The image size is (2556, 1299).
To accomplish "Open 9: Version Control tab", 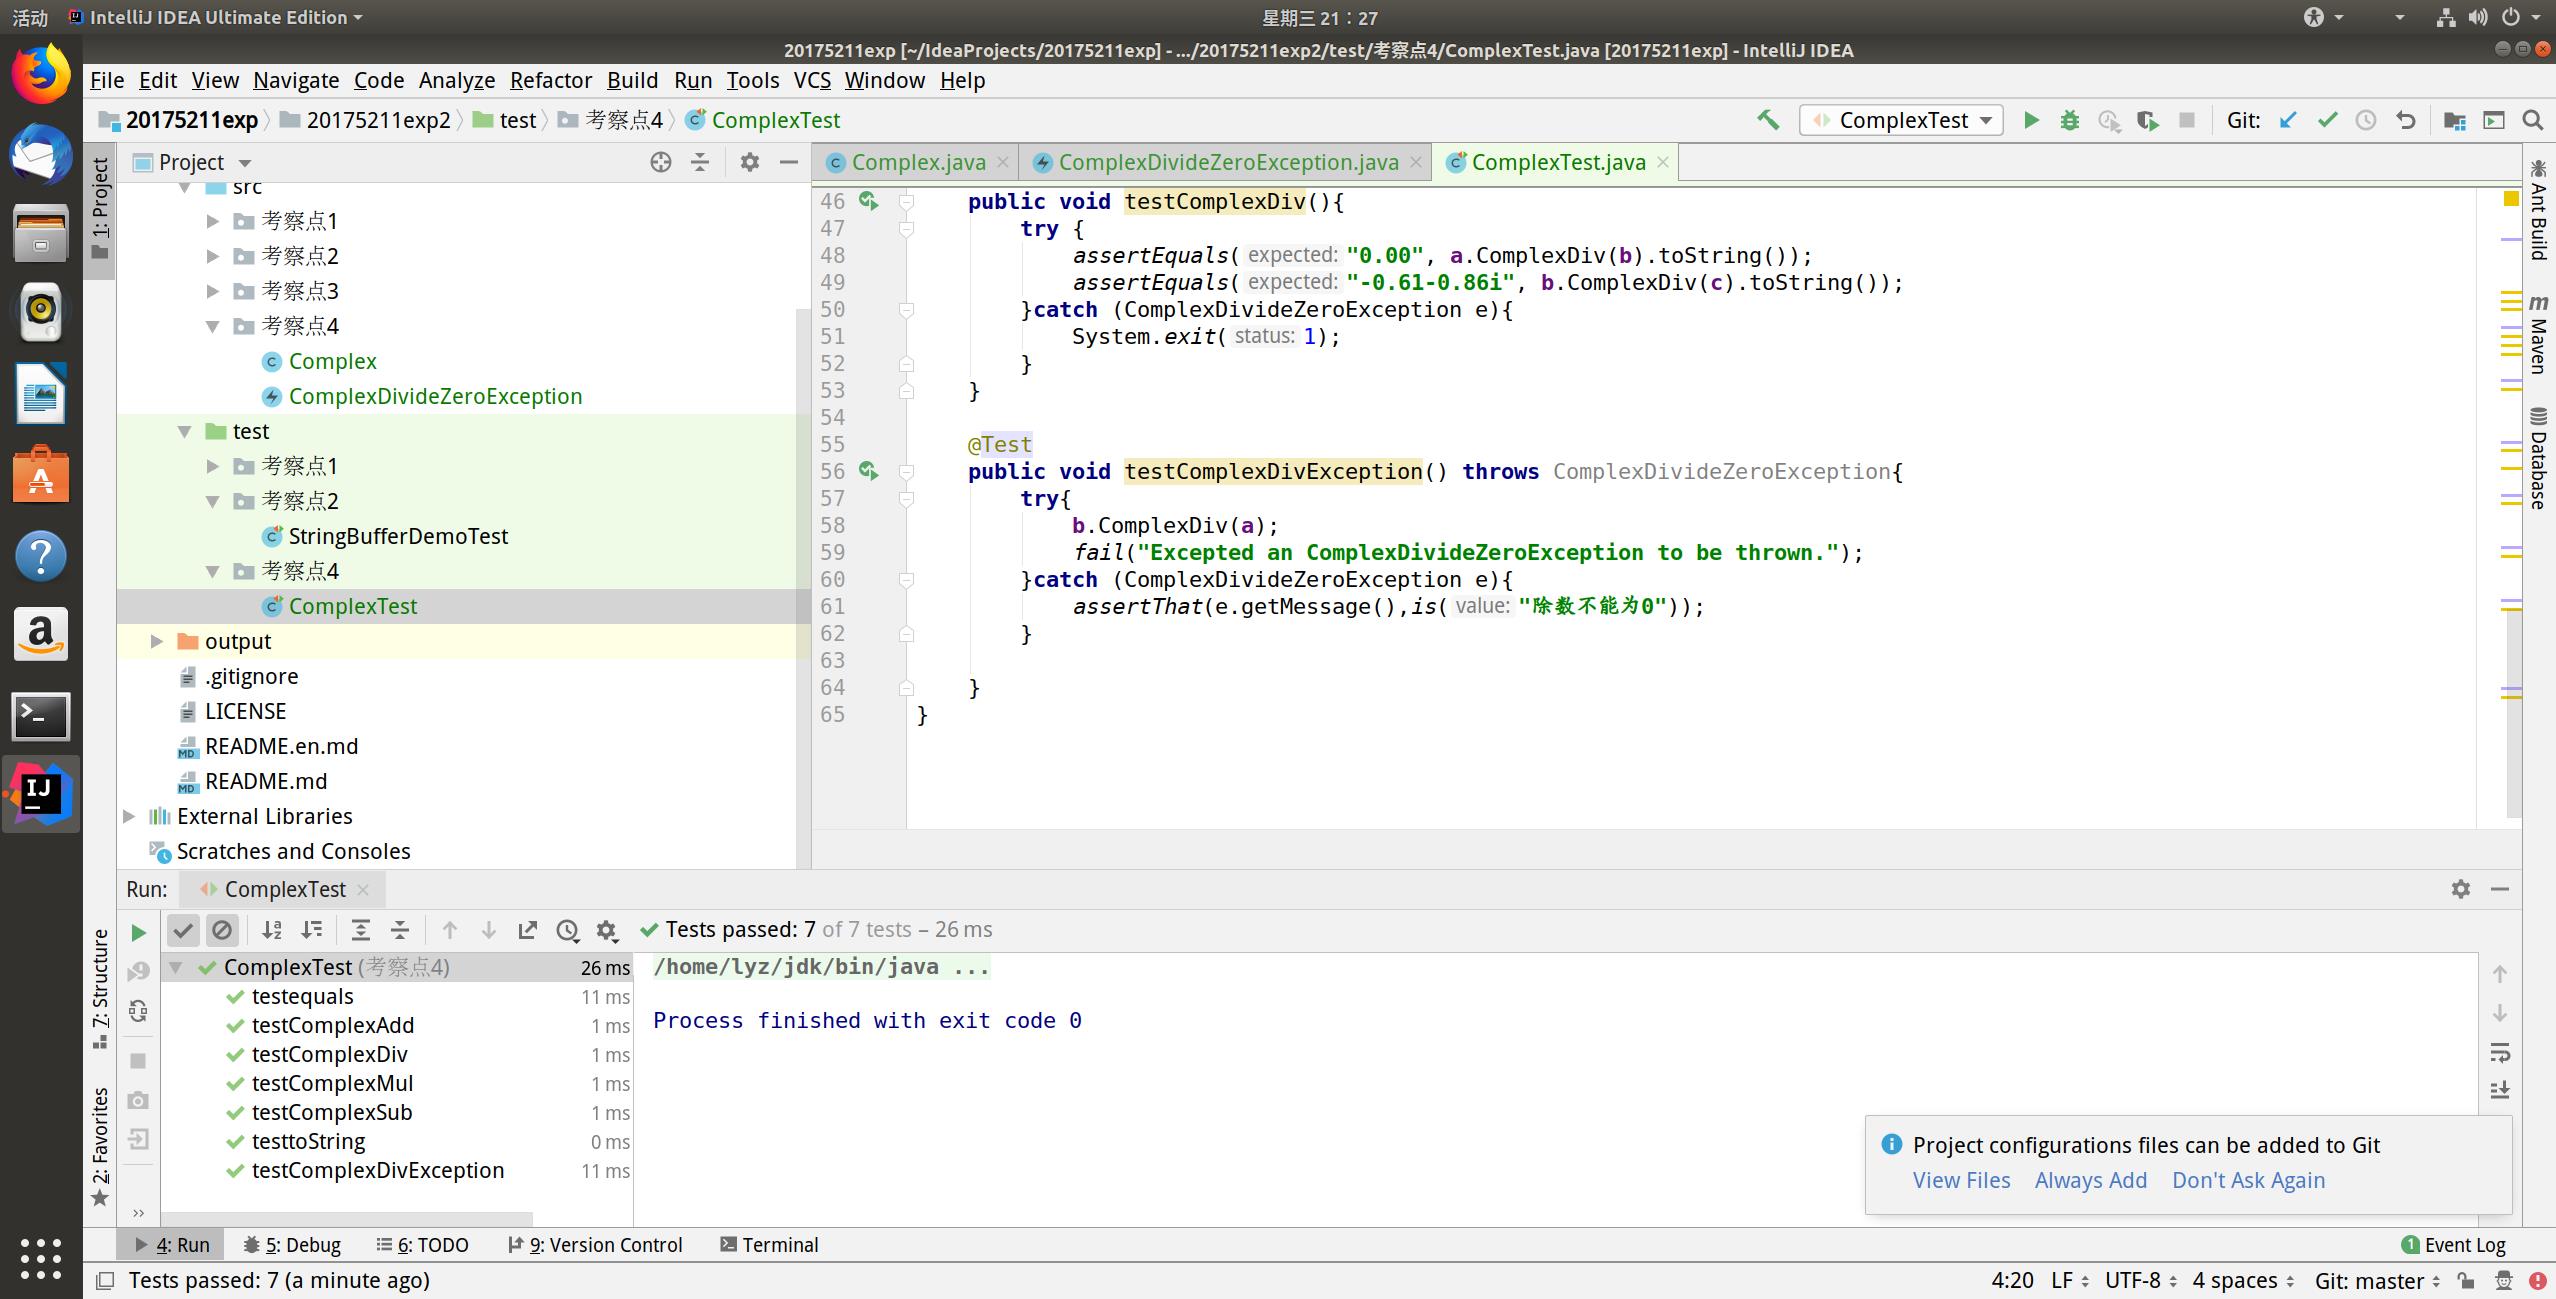I will pos(595,1245).
